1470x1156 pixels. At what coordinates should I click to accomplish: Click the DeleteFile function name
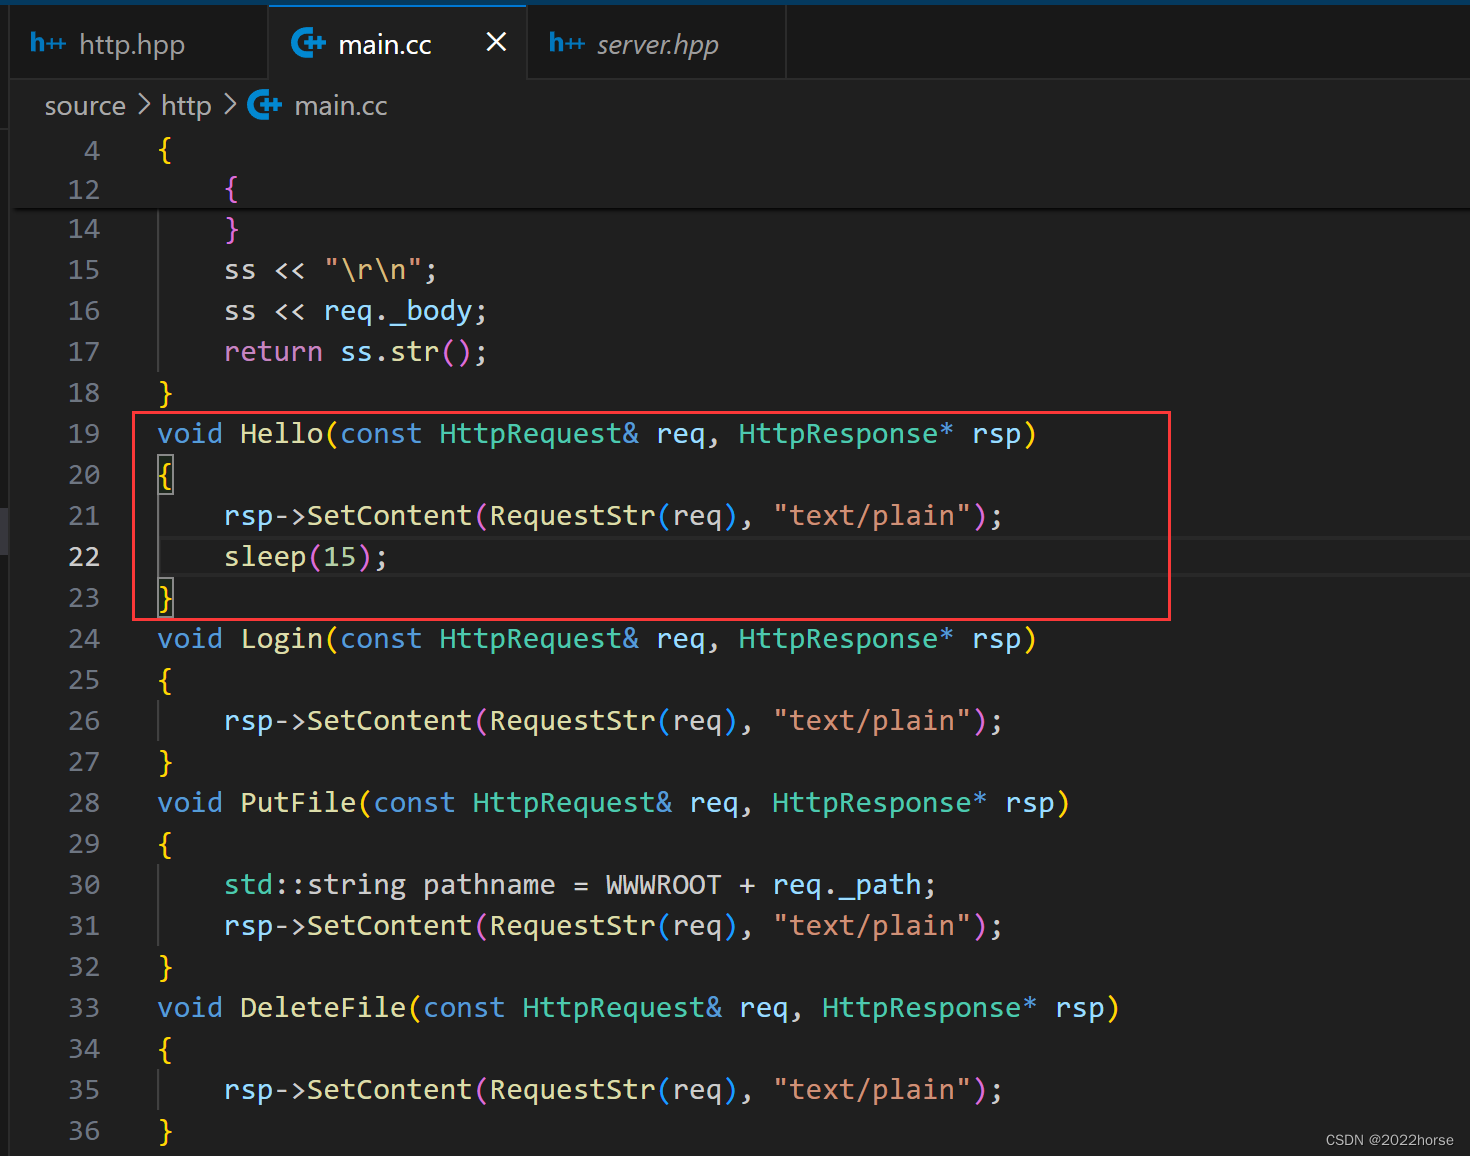[x=322, y=1008]
